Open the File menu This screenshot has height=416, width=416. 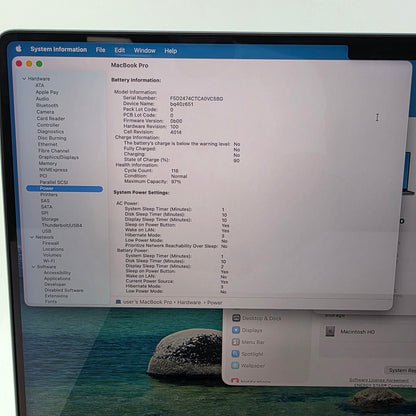pos(100,50)
